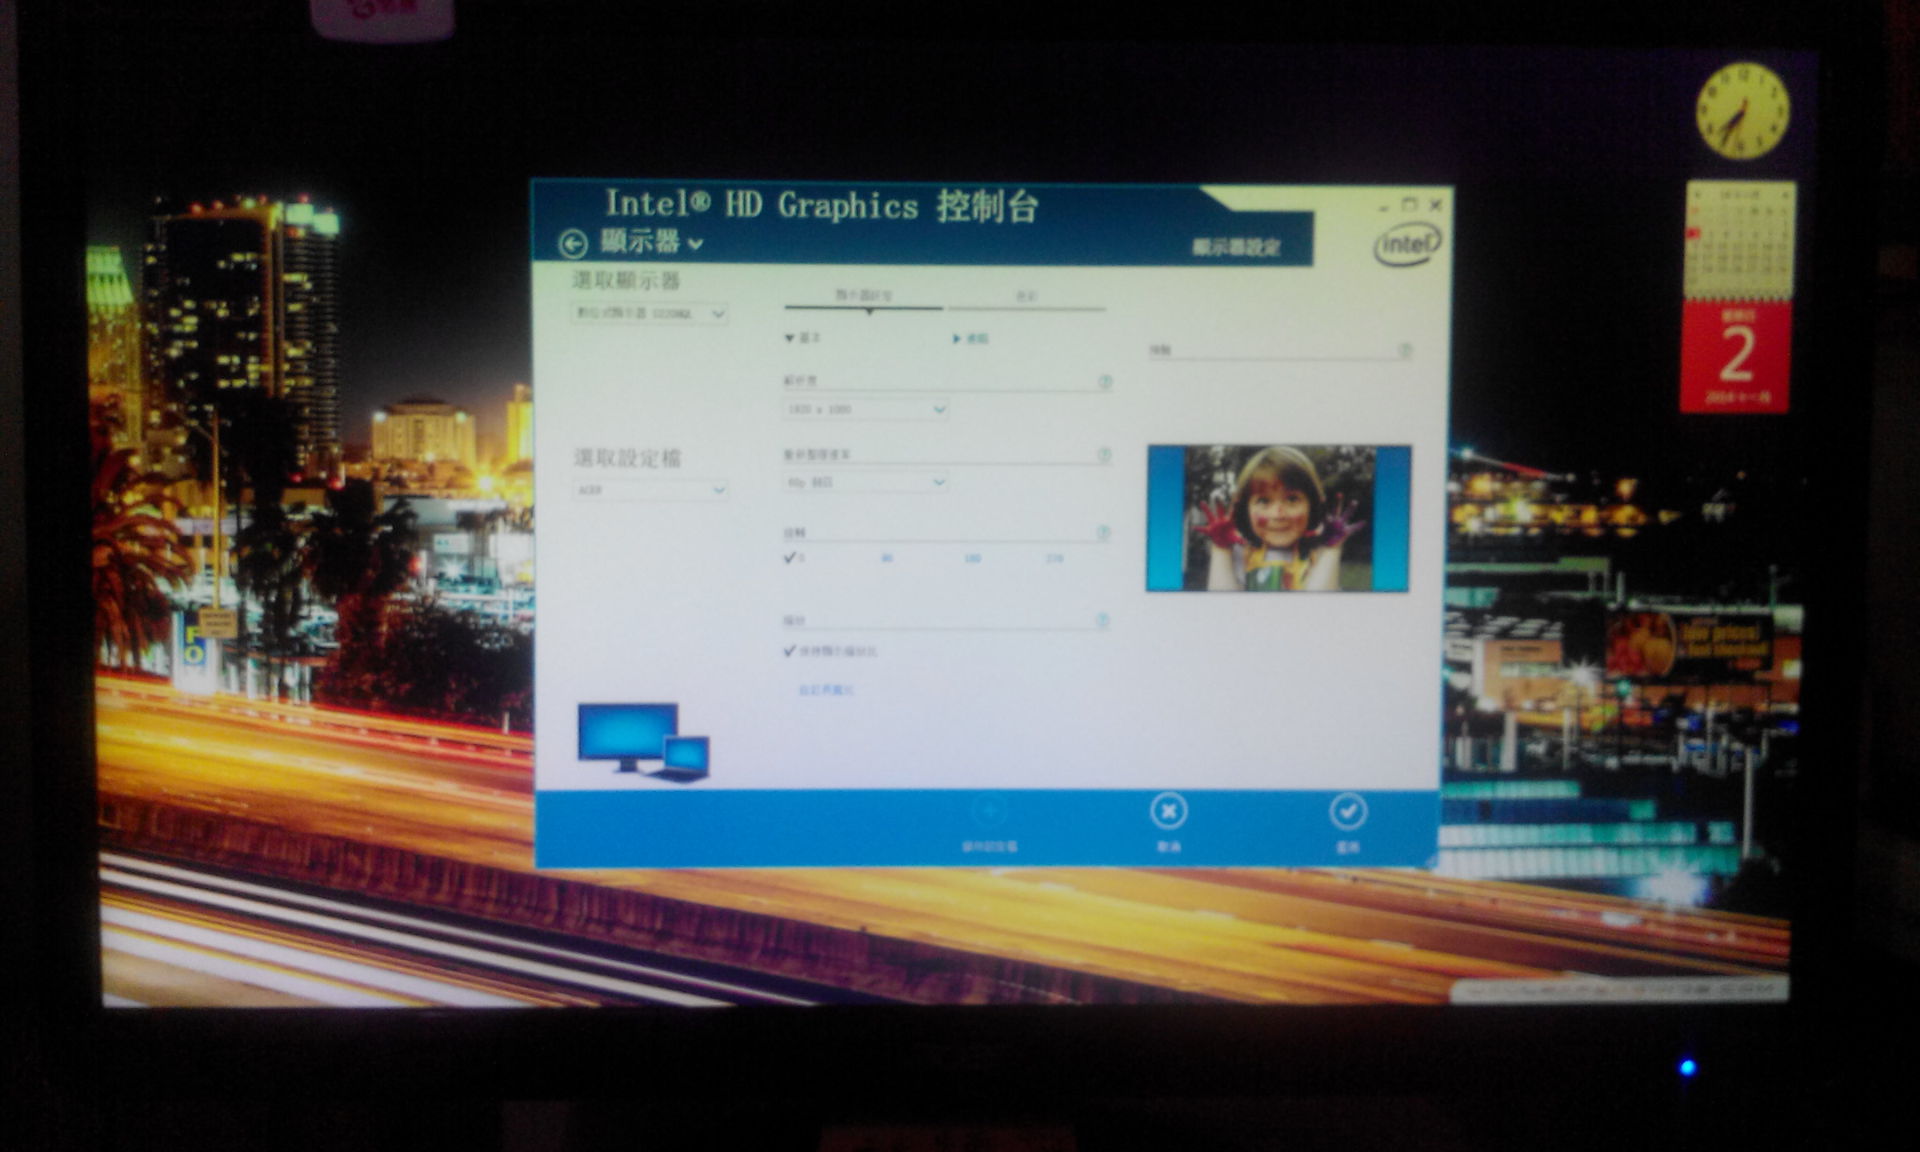Switch to the color tab
The width and height of the screenshot is (1920, 1152).
[1026, 296]
